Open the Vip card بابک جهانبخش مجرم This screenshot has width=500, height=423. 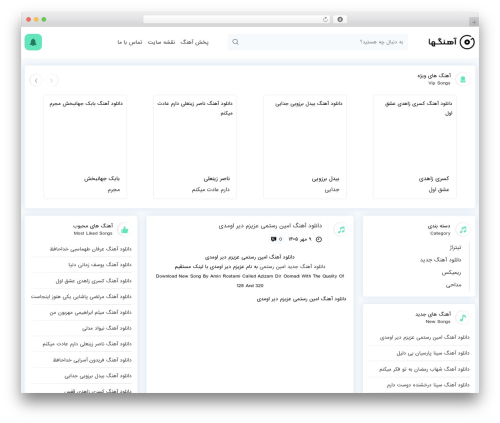tap(85, 147)
